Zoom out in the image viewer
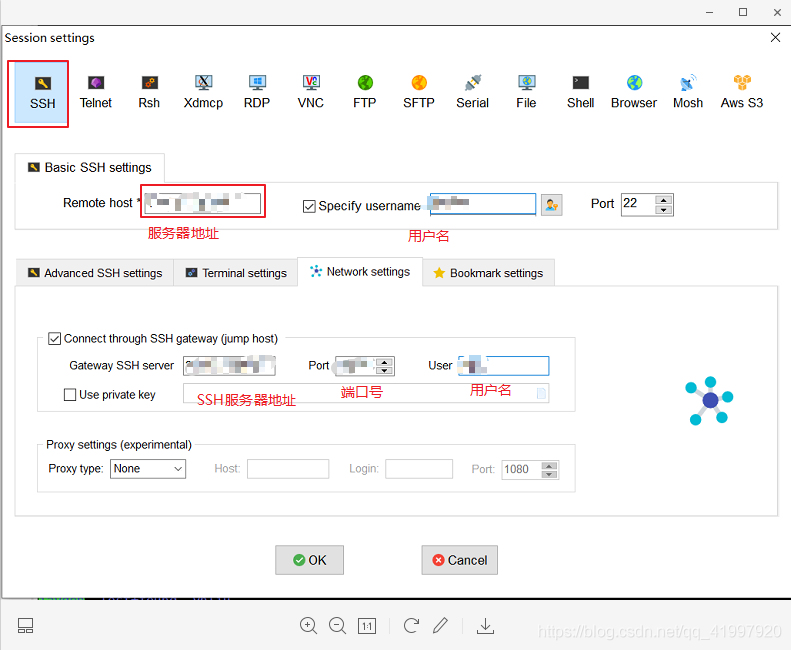Screen dimensions: 791x650 click(x=337, y=626)
